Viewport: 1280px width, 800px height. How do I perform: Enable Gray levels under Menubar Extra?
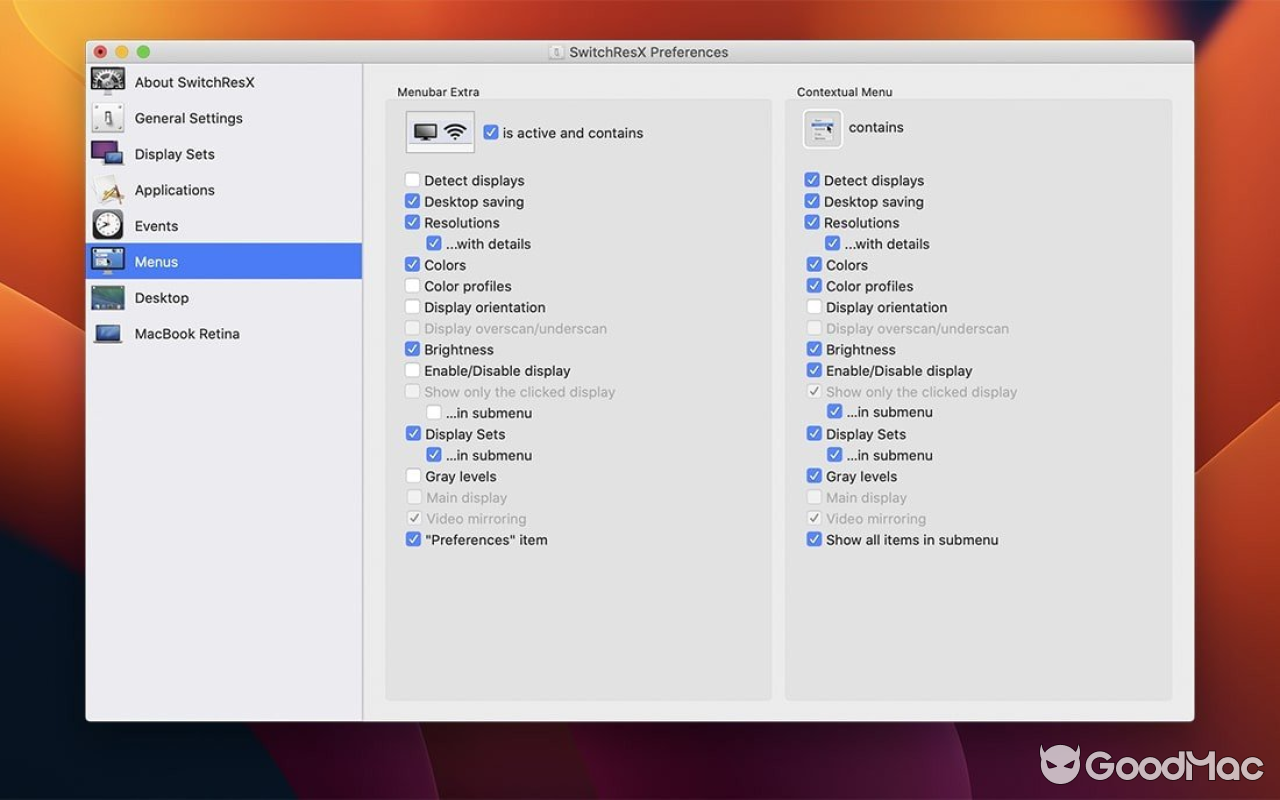point(412,476)
